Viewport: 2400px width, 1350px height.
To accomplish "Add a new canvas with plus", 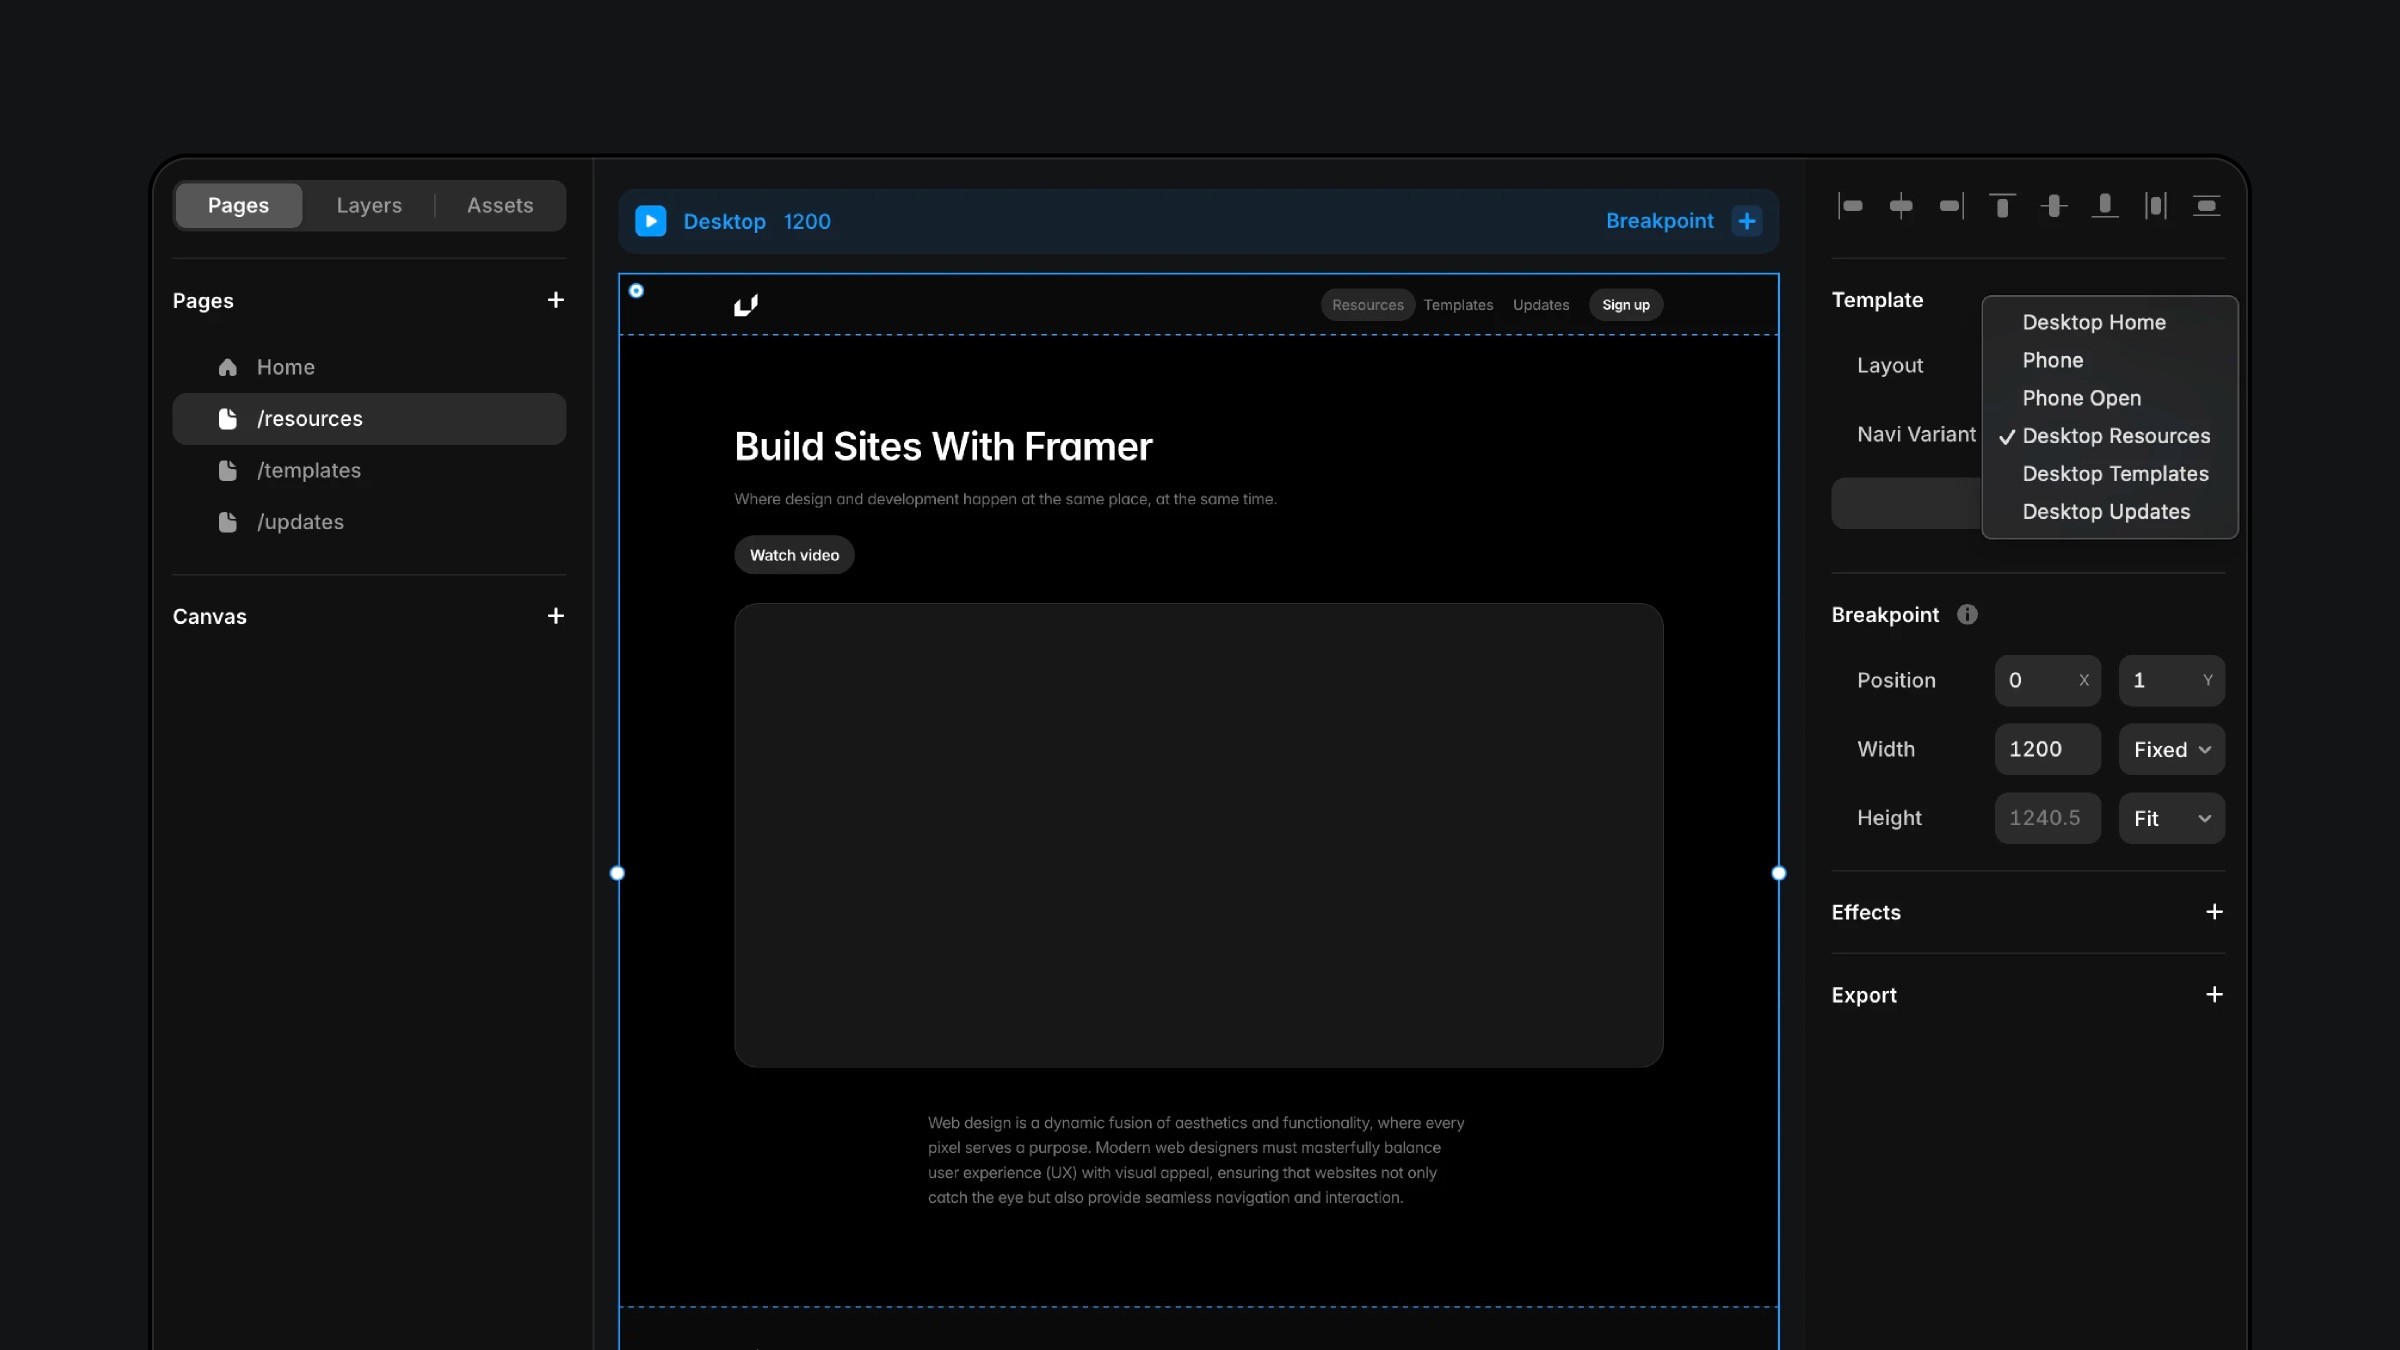I will click(x=556, y=616).
